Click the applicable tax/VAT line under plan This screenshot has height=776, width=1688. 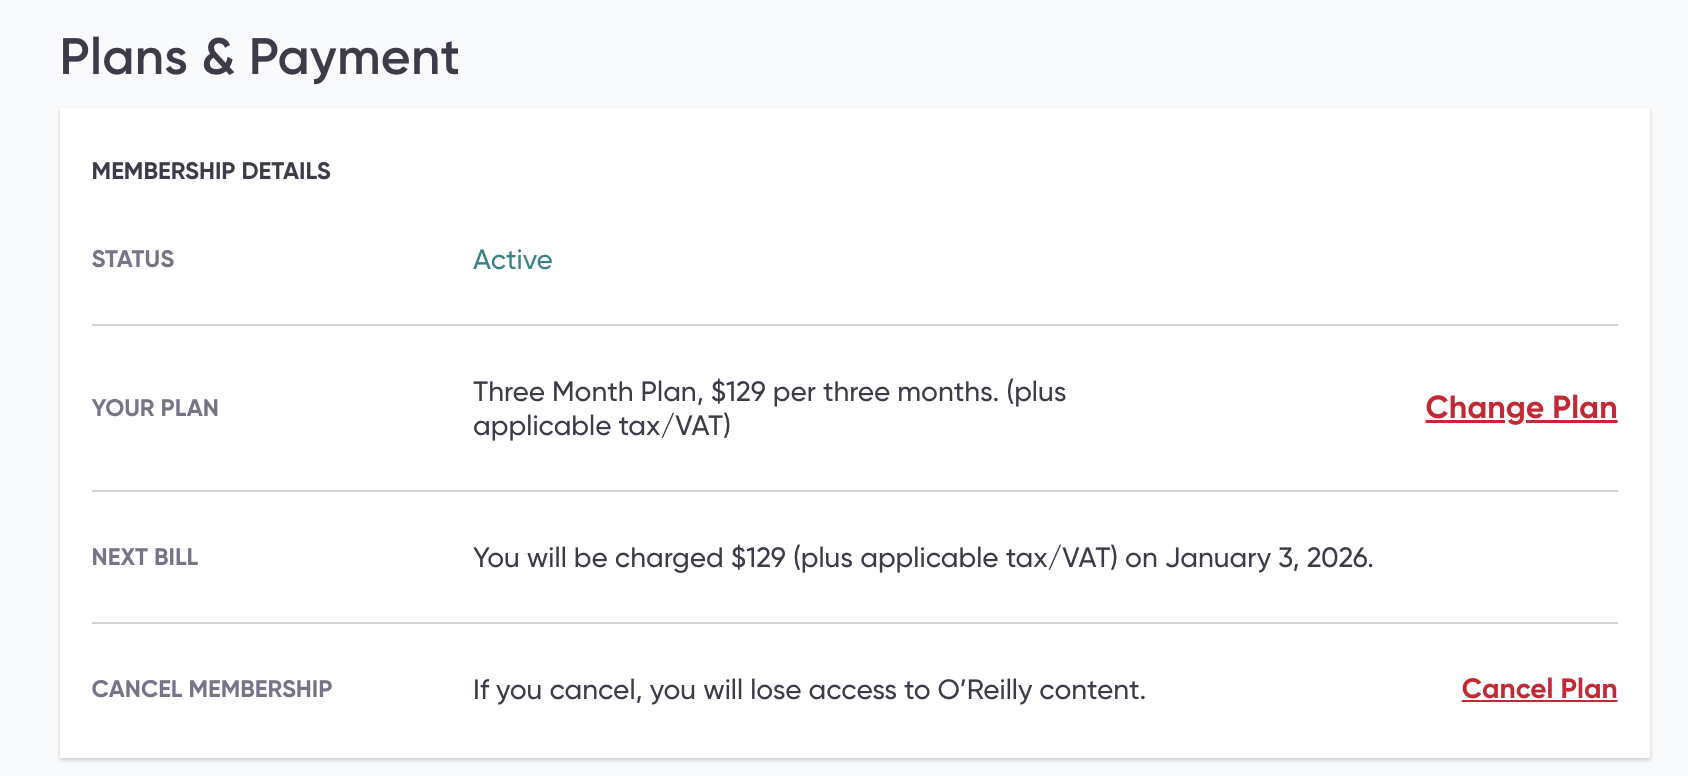tap(602, 426)
